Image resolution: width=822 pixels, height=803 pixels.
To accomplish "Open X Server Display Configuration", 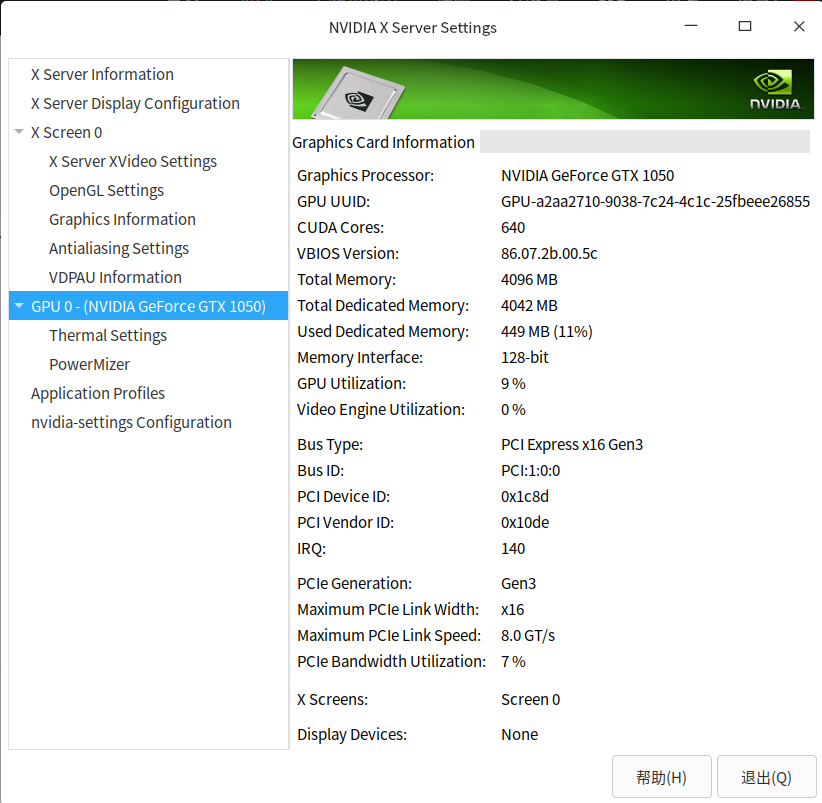I will point(134,103).
